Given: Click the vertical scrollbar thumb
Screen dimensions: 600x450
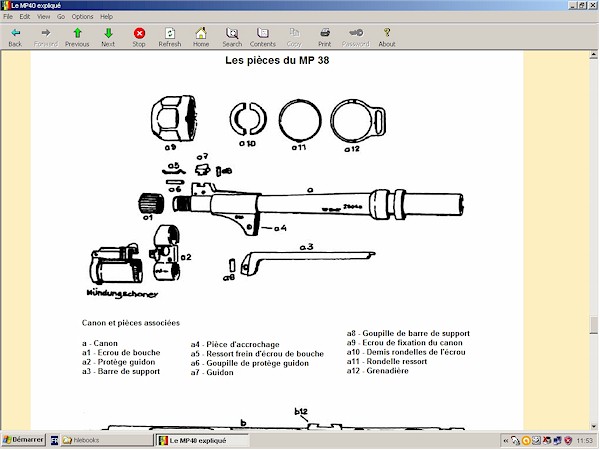Looking at the screenshot, I should click(594, 325).
